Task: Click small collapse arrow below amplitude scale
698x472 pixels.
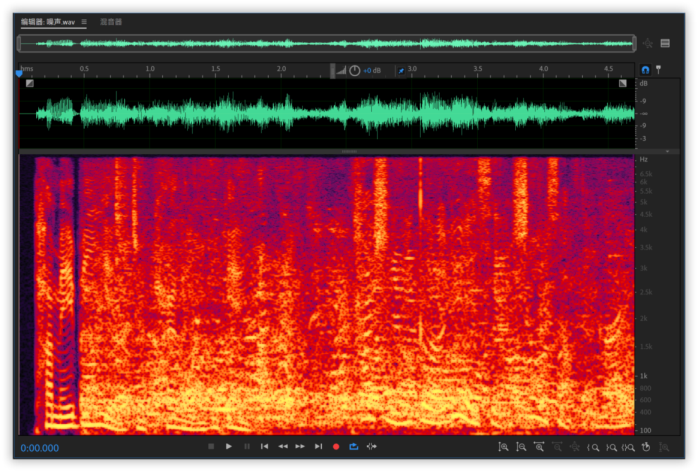Action: [x=667, y=151]
